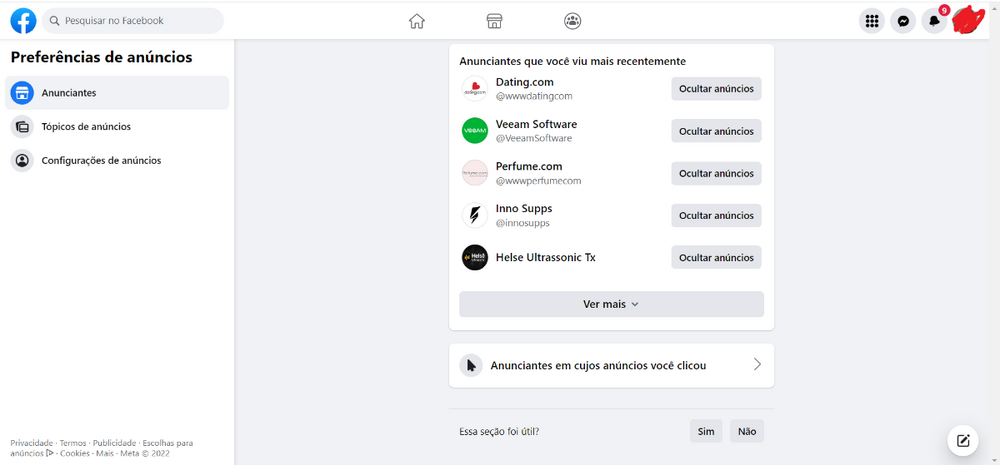Click the Tópicos de anúncios icon
Screen dimensions: 1000x465
(22, 126)
